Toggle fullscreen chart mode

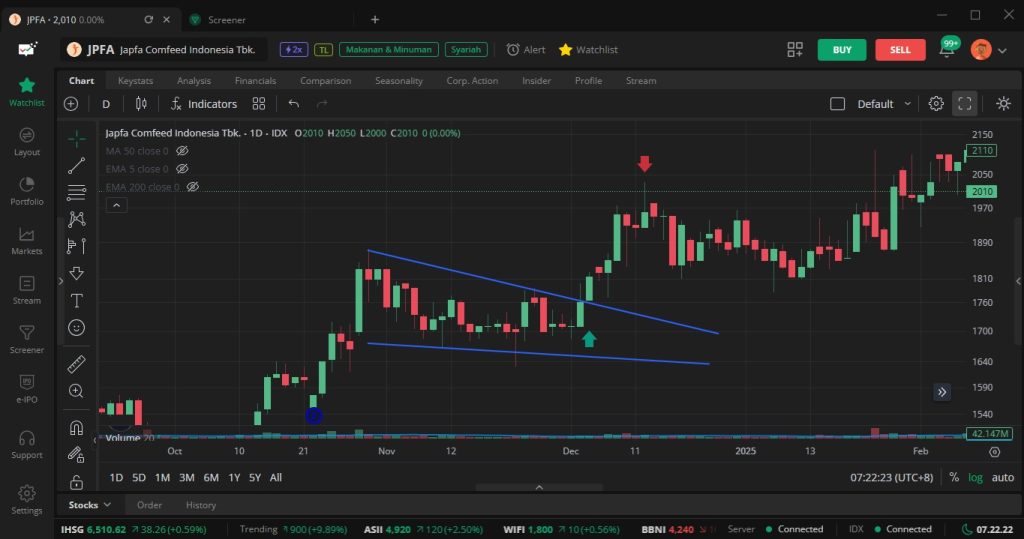tap(965, 104)
